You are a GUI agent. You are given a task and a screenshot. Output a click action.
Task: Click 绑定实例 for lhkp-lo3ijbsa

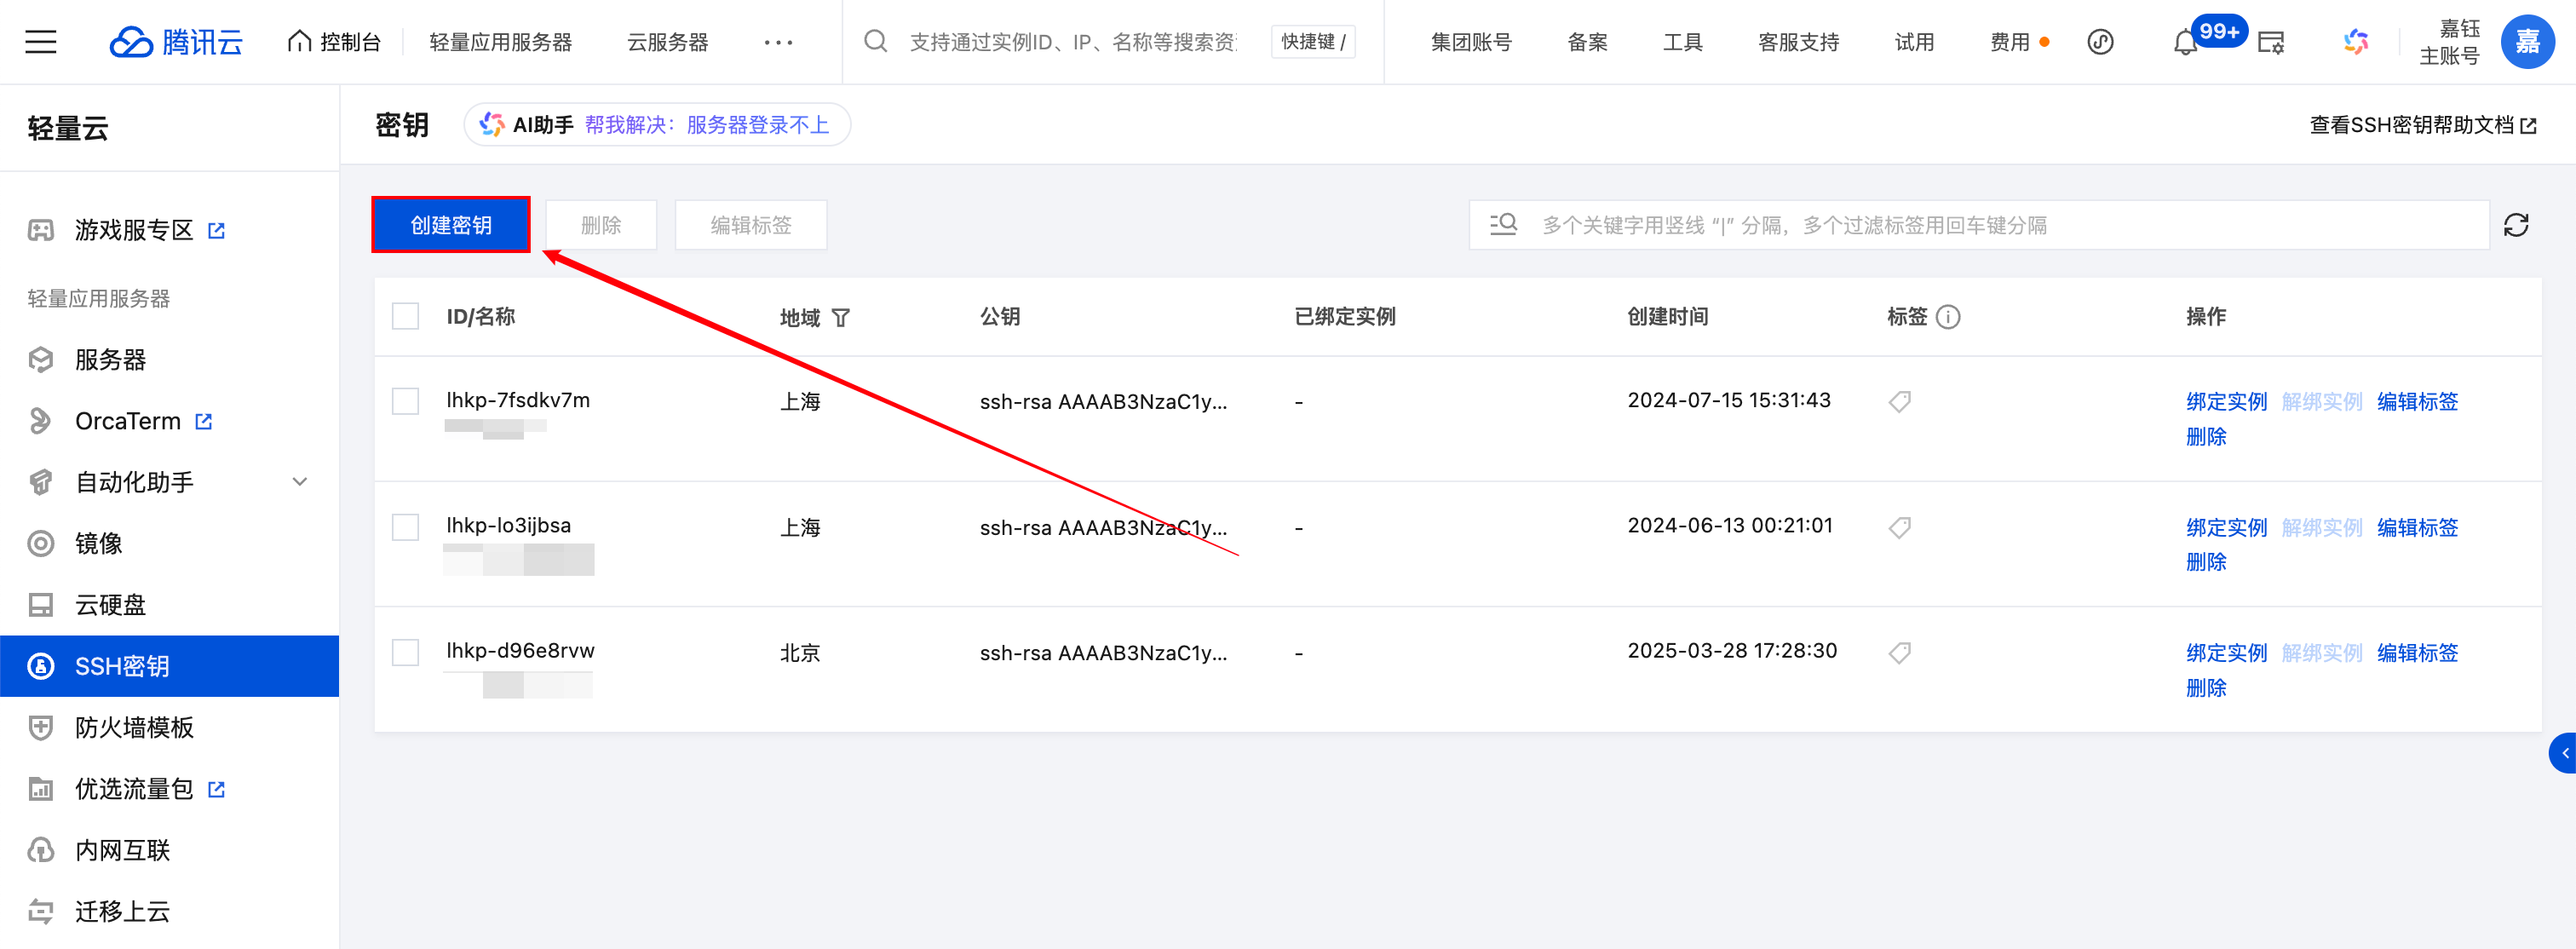[2226, 527]
